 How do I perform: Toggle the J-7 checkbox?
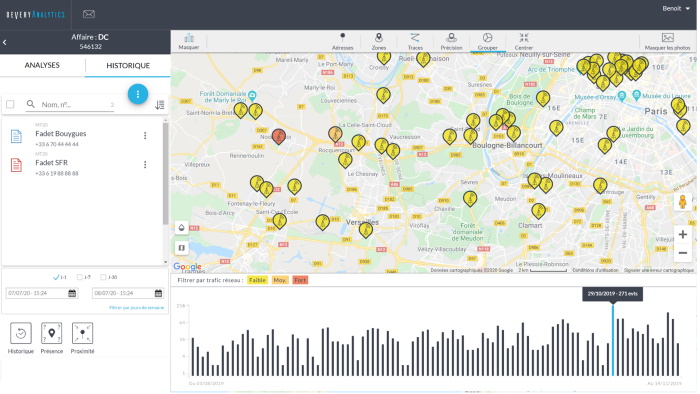pos(79,277)
